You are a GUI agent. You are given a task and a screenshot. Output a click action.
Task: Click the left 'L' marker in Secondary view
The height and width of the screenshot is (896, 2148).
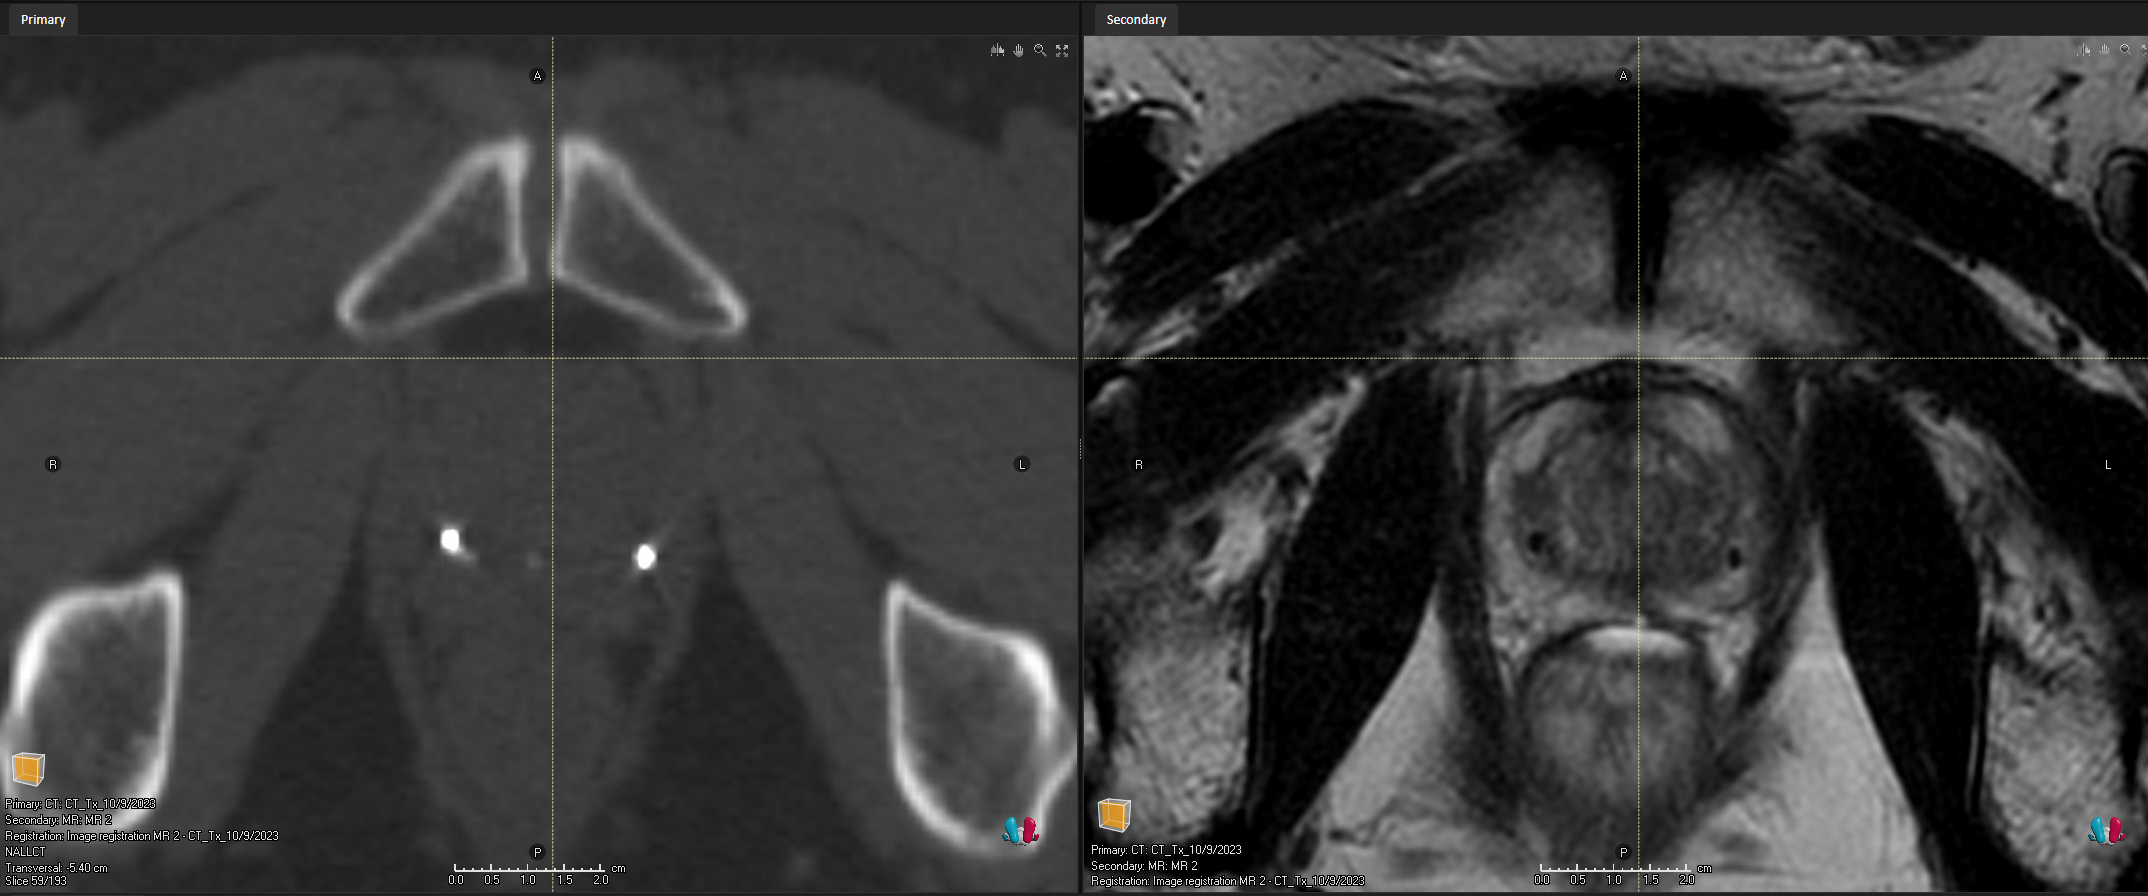(2108, 465)
